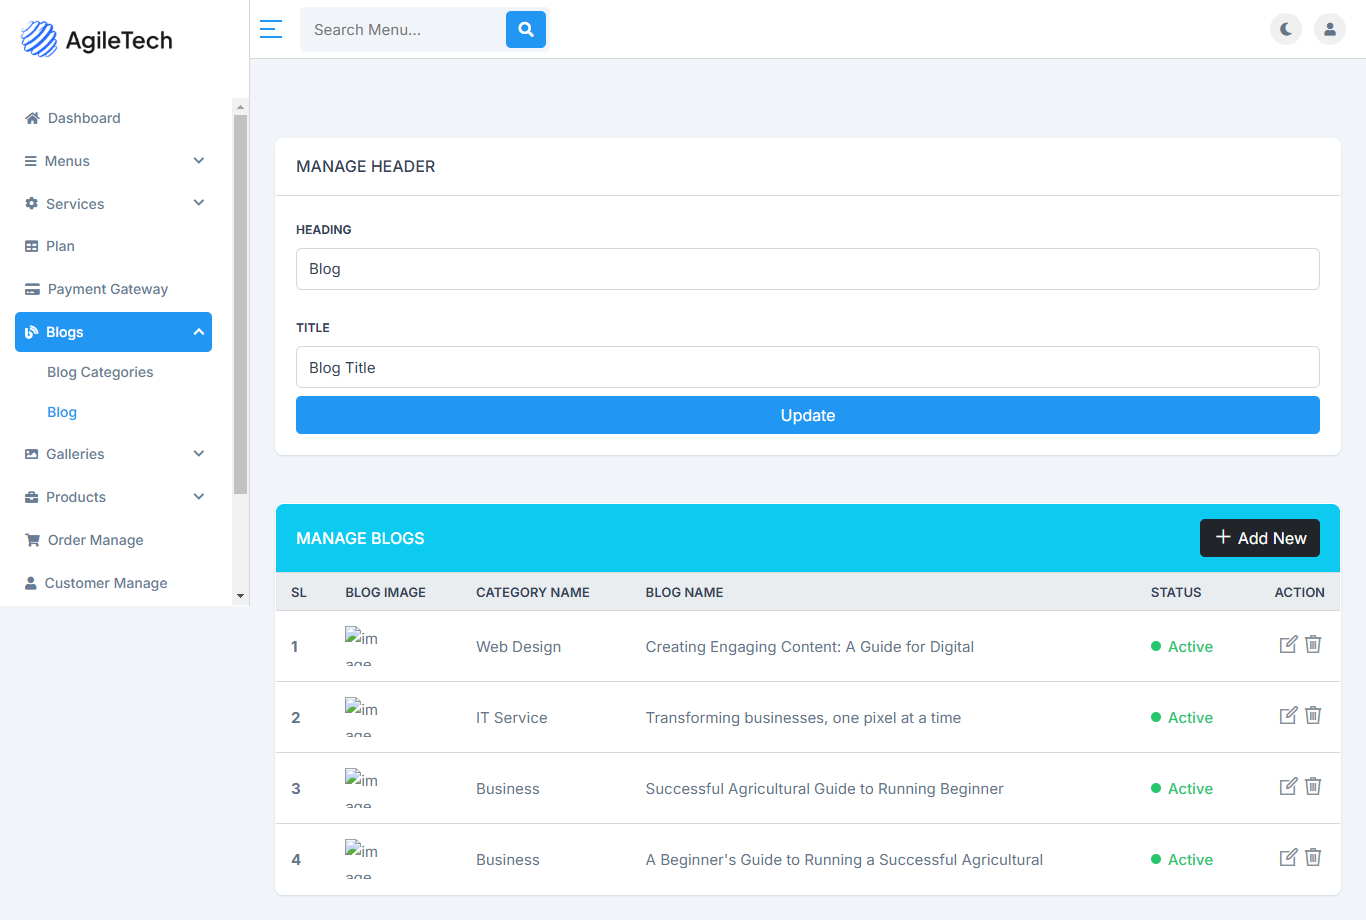Viewport: 1366px width, 921px height.
Task: Click the Plan table icon
Action: pos(31,246)
